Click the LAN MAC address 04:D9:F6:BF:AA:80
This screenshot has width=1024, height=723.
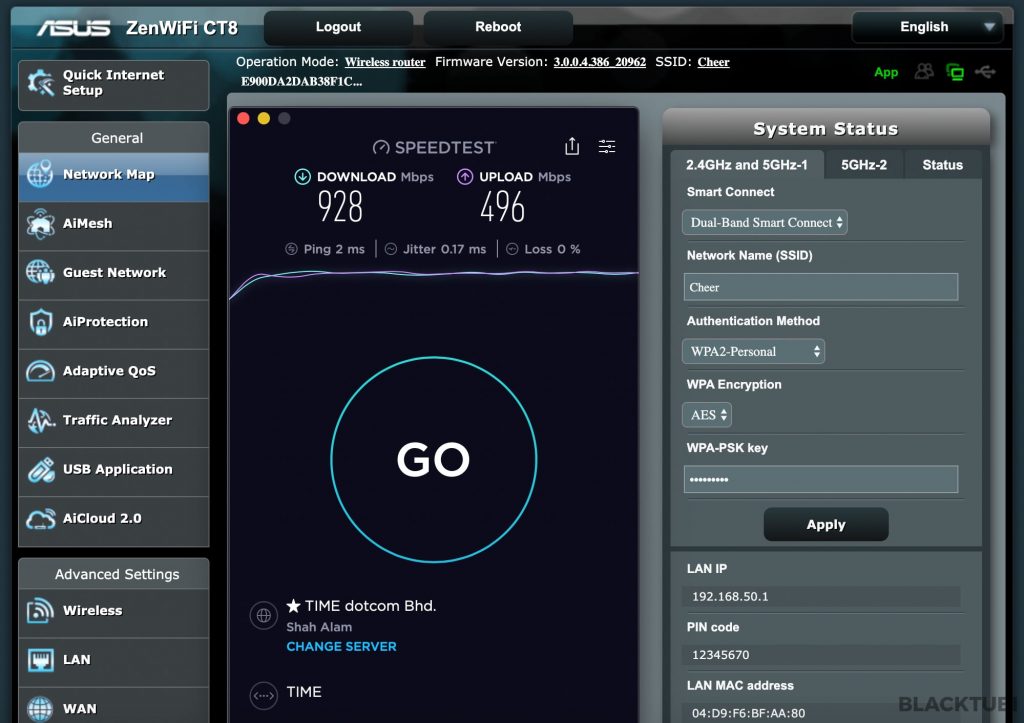click(748, 713)
